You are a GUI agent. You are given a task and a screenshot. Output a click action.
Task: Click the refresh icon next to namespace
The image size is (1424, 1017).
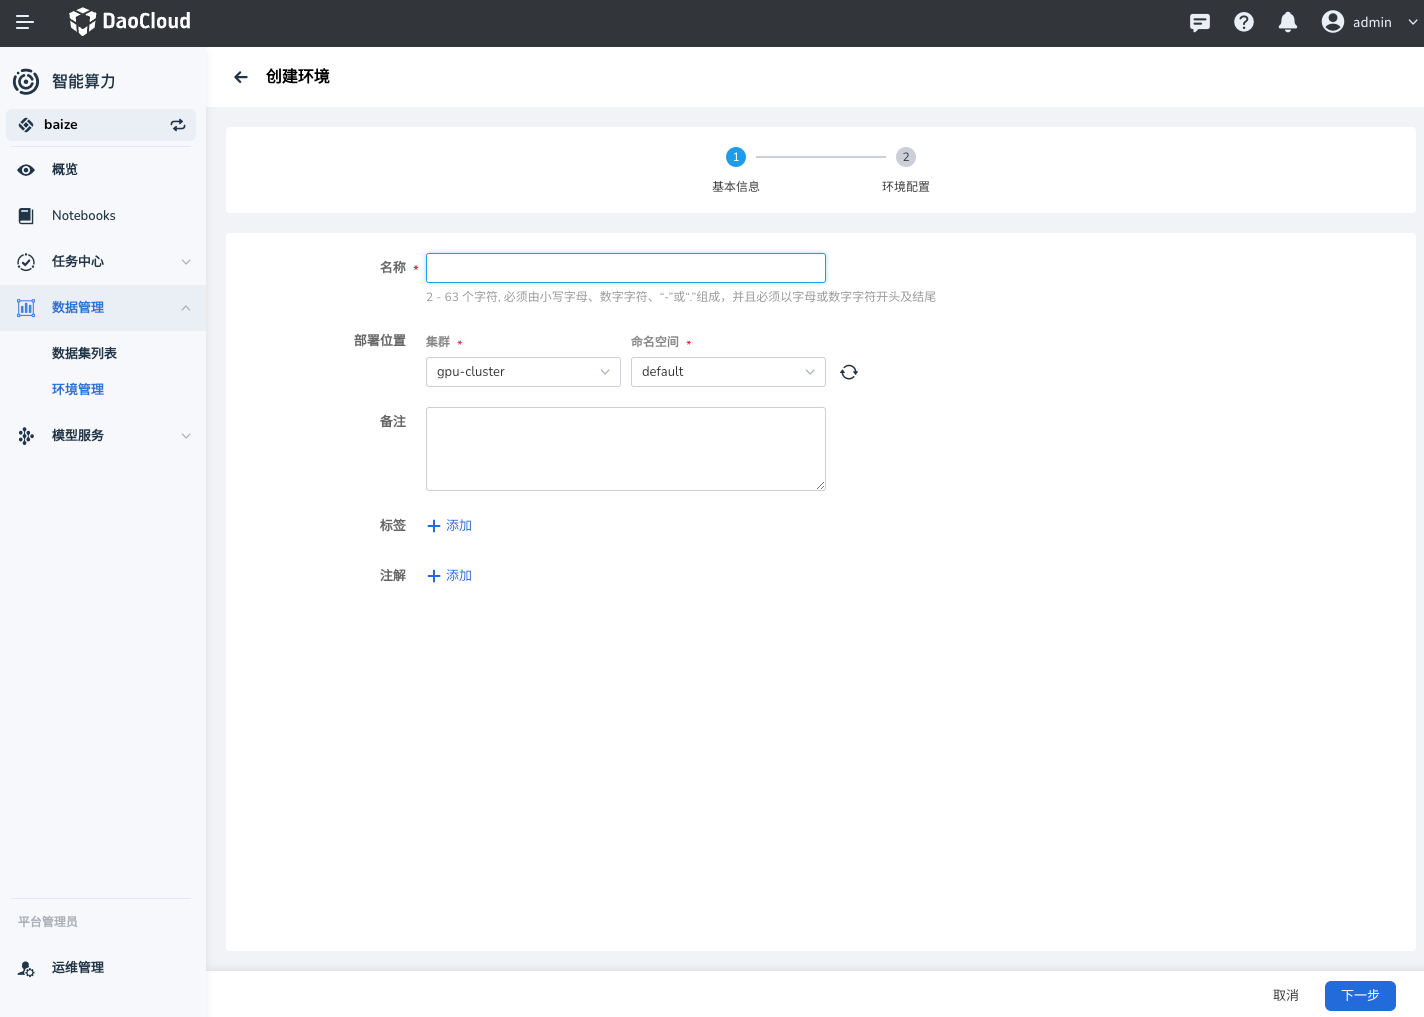[849, 372]
